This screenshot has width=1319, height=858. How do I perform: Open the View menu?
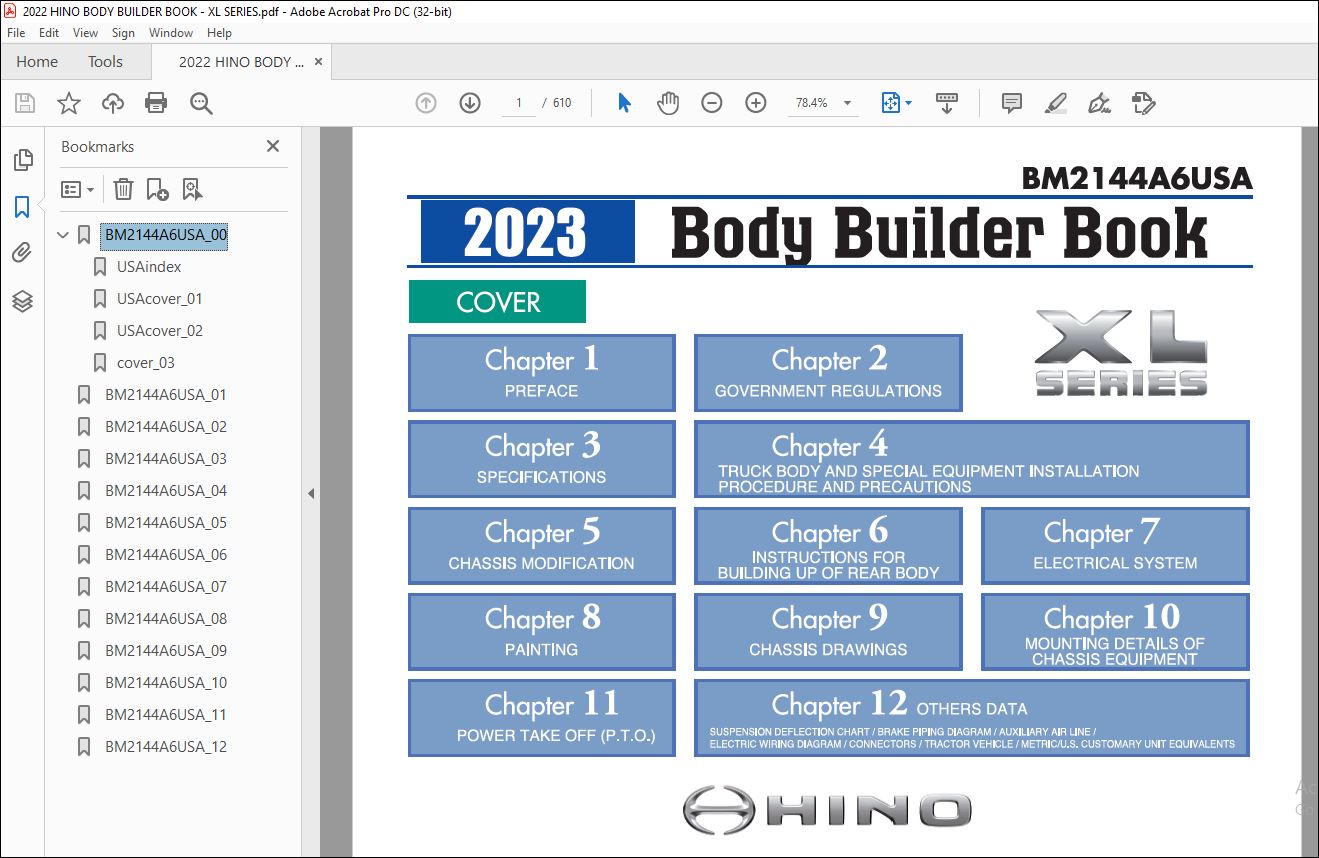85,33
